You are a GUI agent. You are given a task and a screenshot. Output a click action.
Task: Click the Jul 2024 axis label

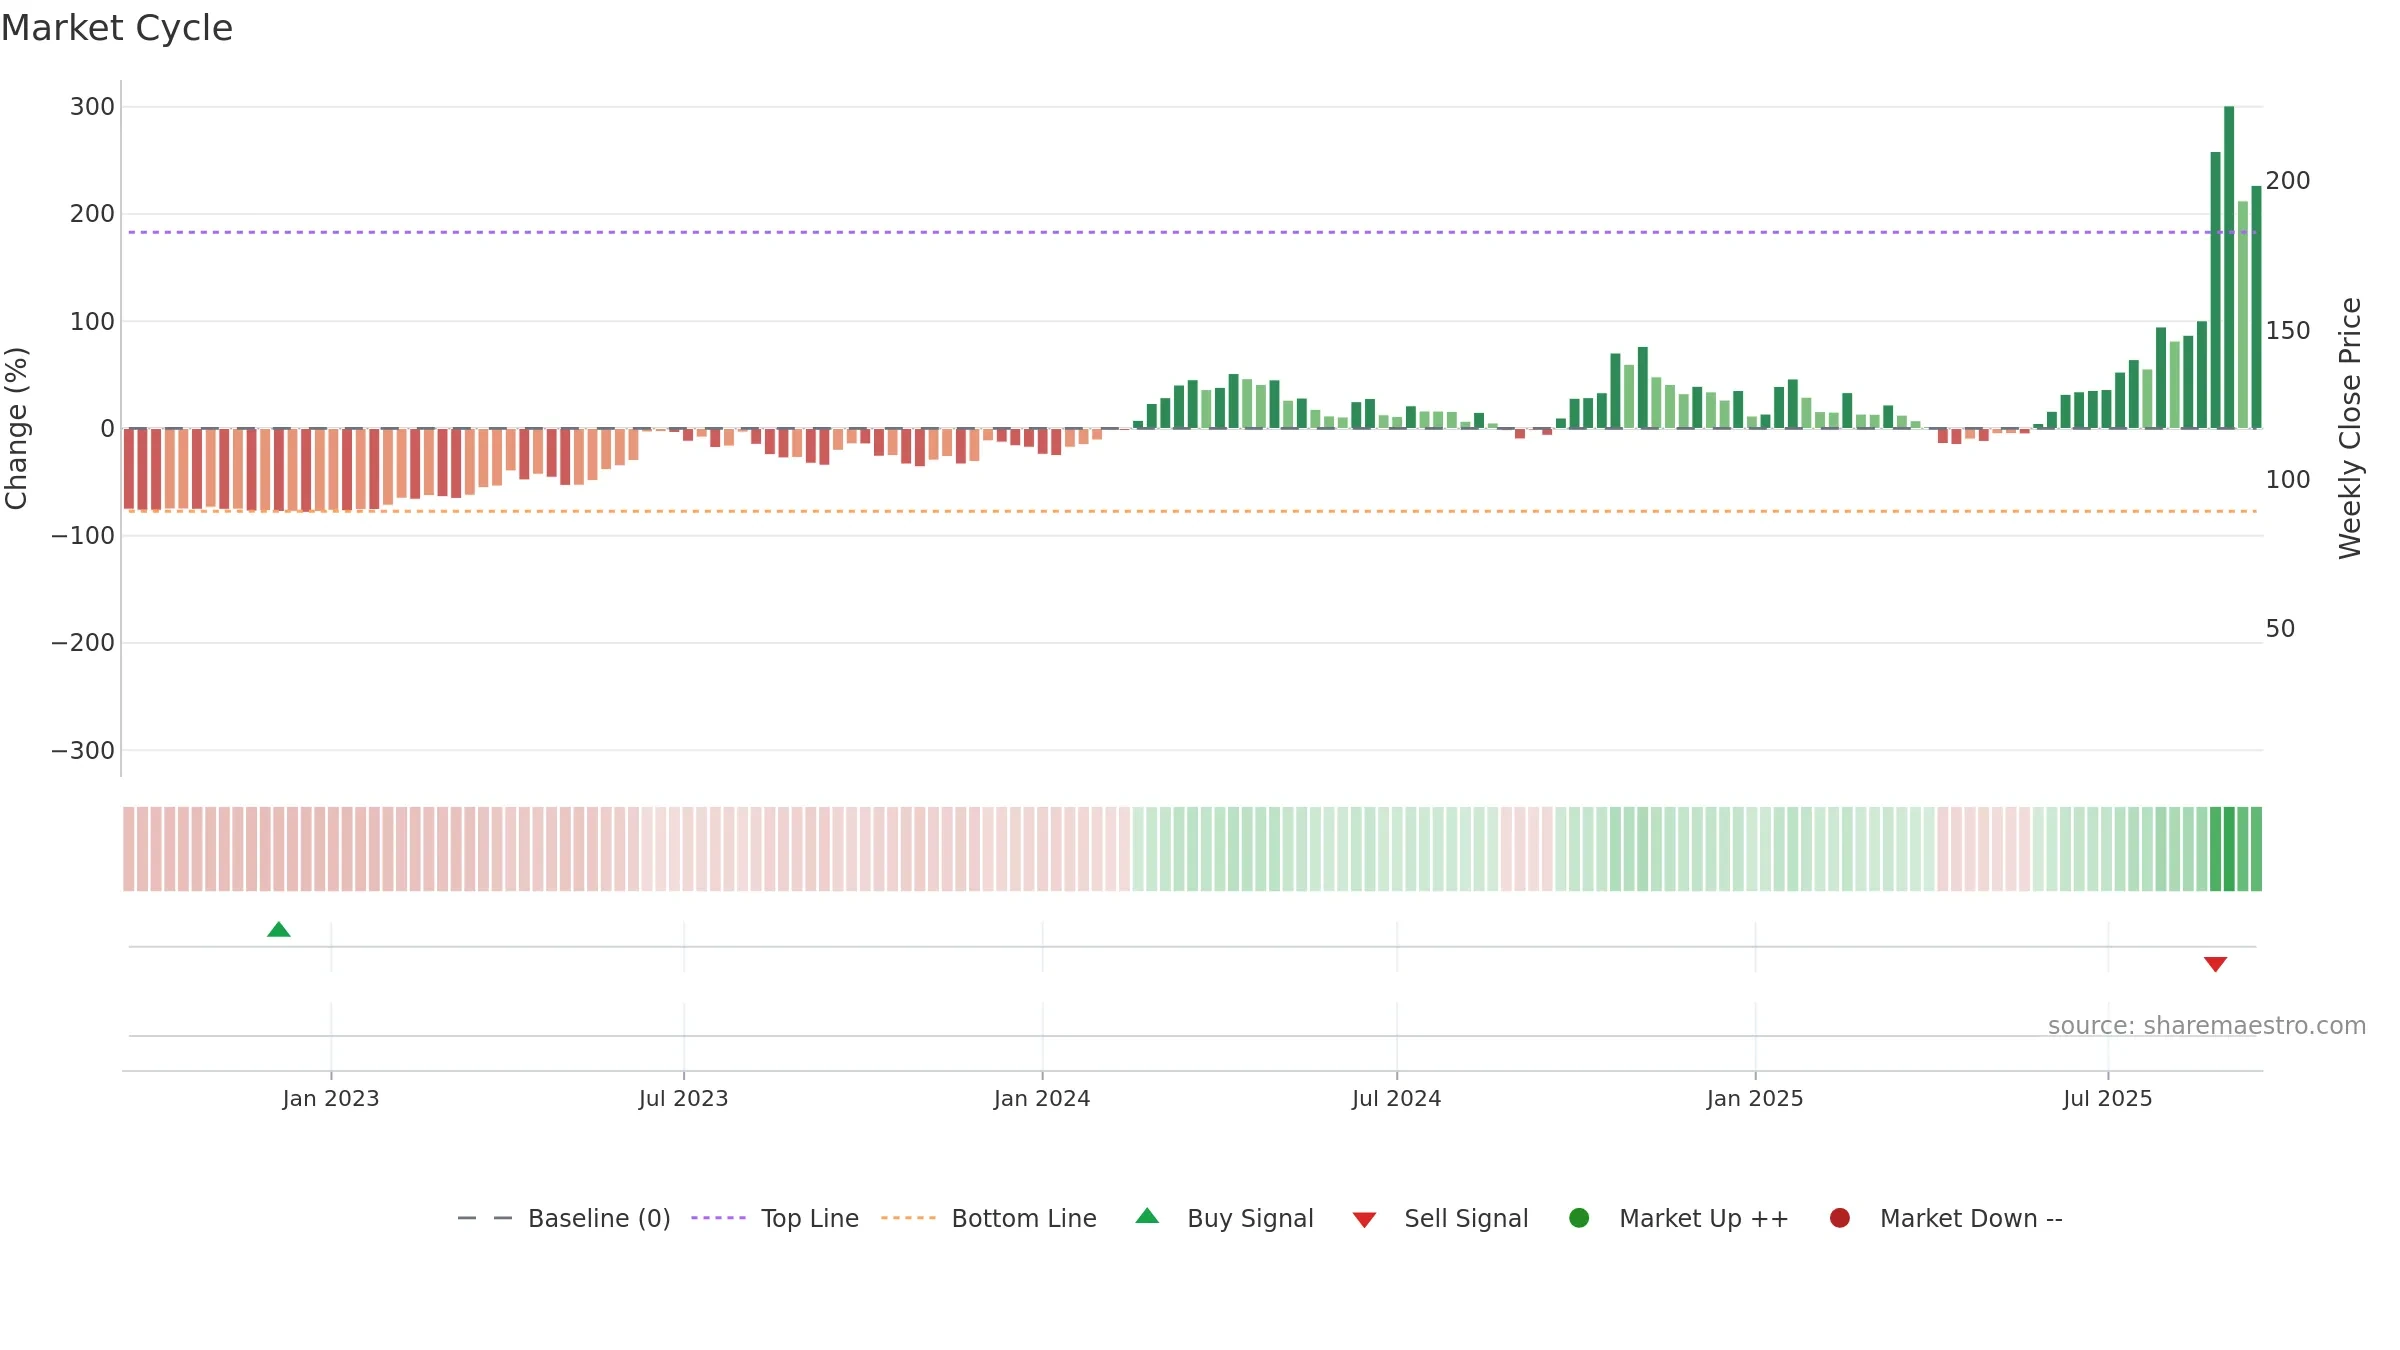(x=1397, y=1099)
